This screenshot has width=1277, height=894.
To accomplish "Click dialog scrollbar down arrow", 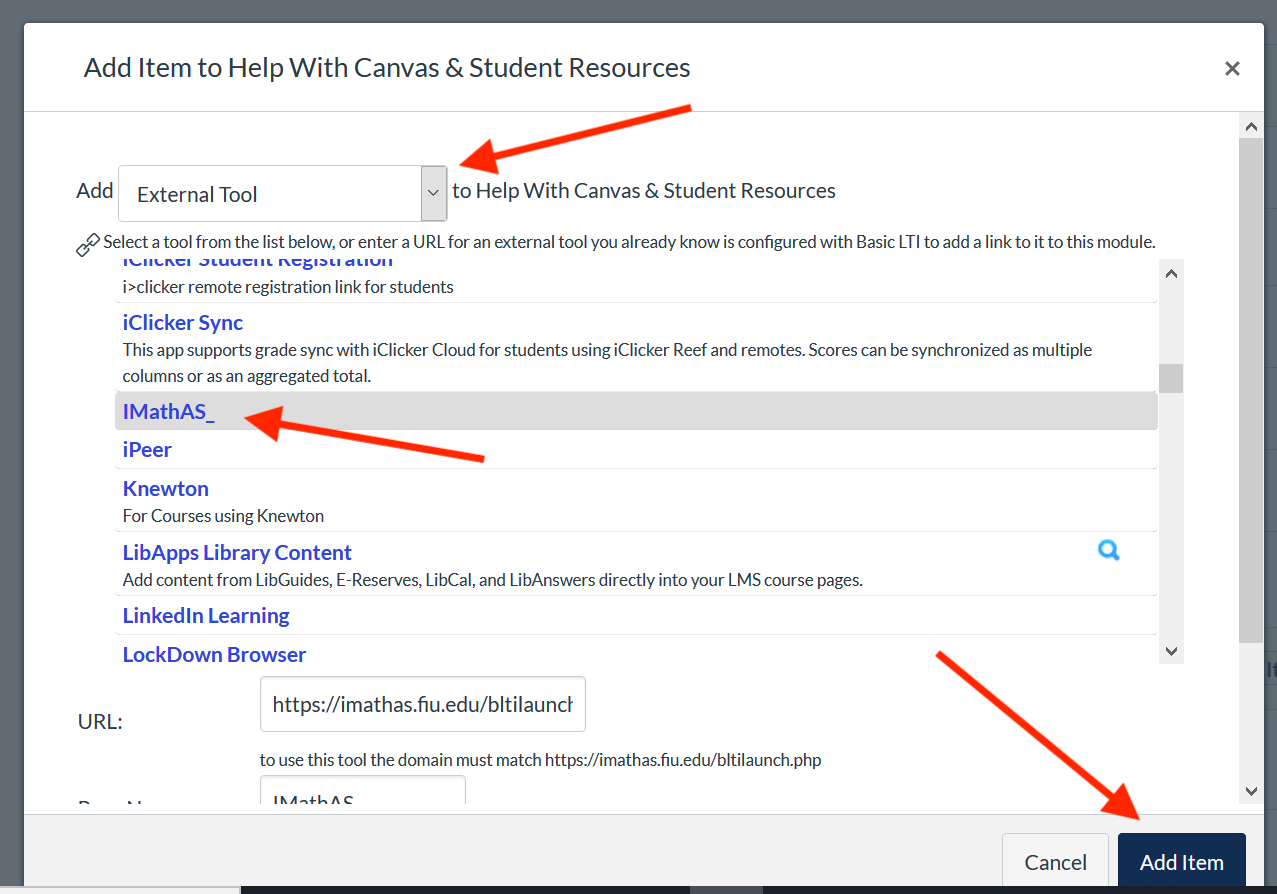I will click(1250, 791).
